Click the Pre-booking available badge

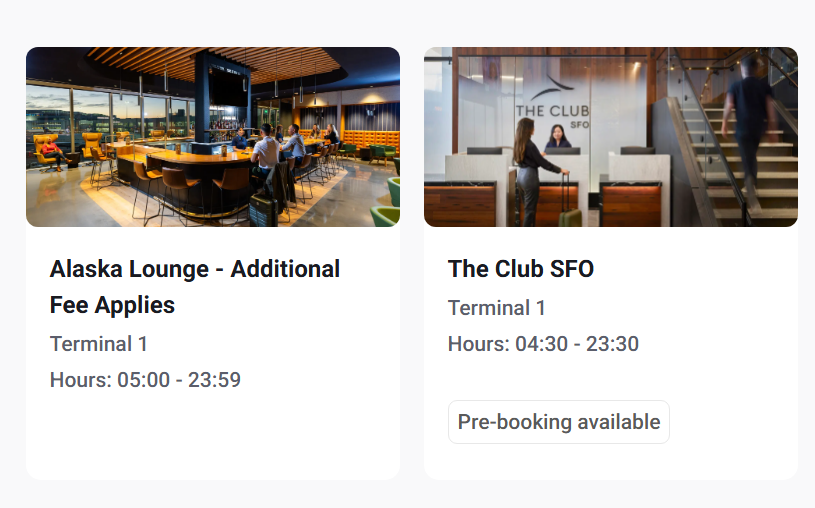(x=559, y=422)
